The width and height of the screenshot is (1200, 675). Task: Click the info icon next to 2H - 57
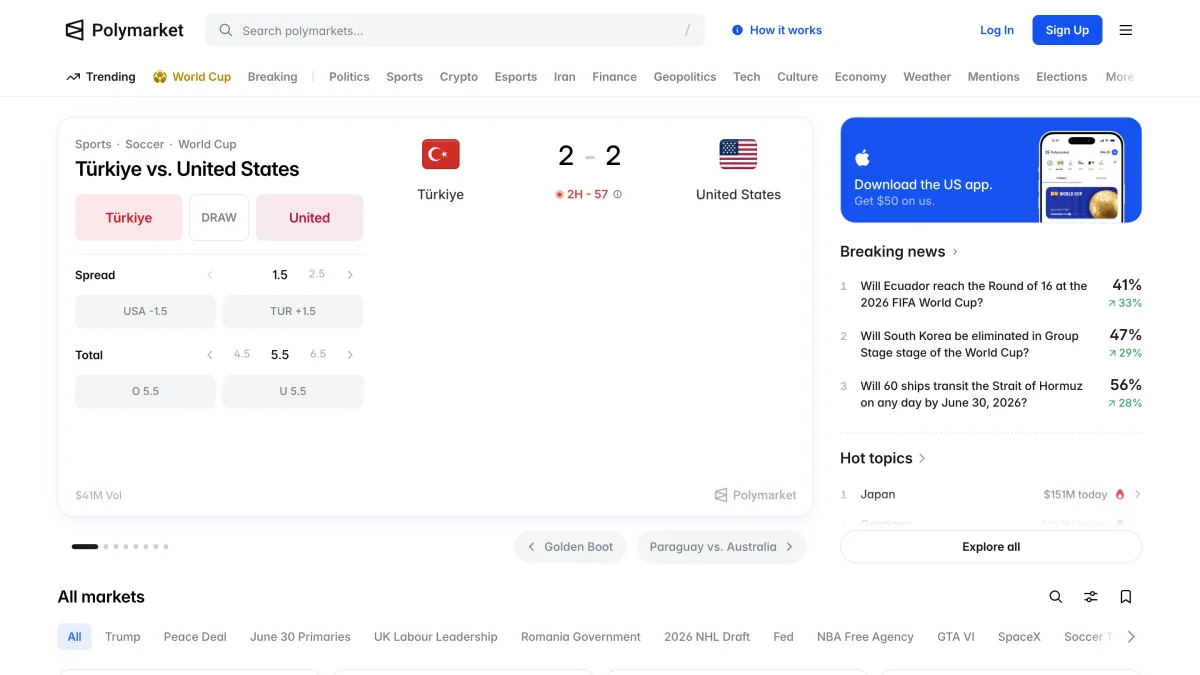tap(617, 195)
